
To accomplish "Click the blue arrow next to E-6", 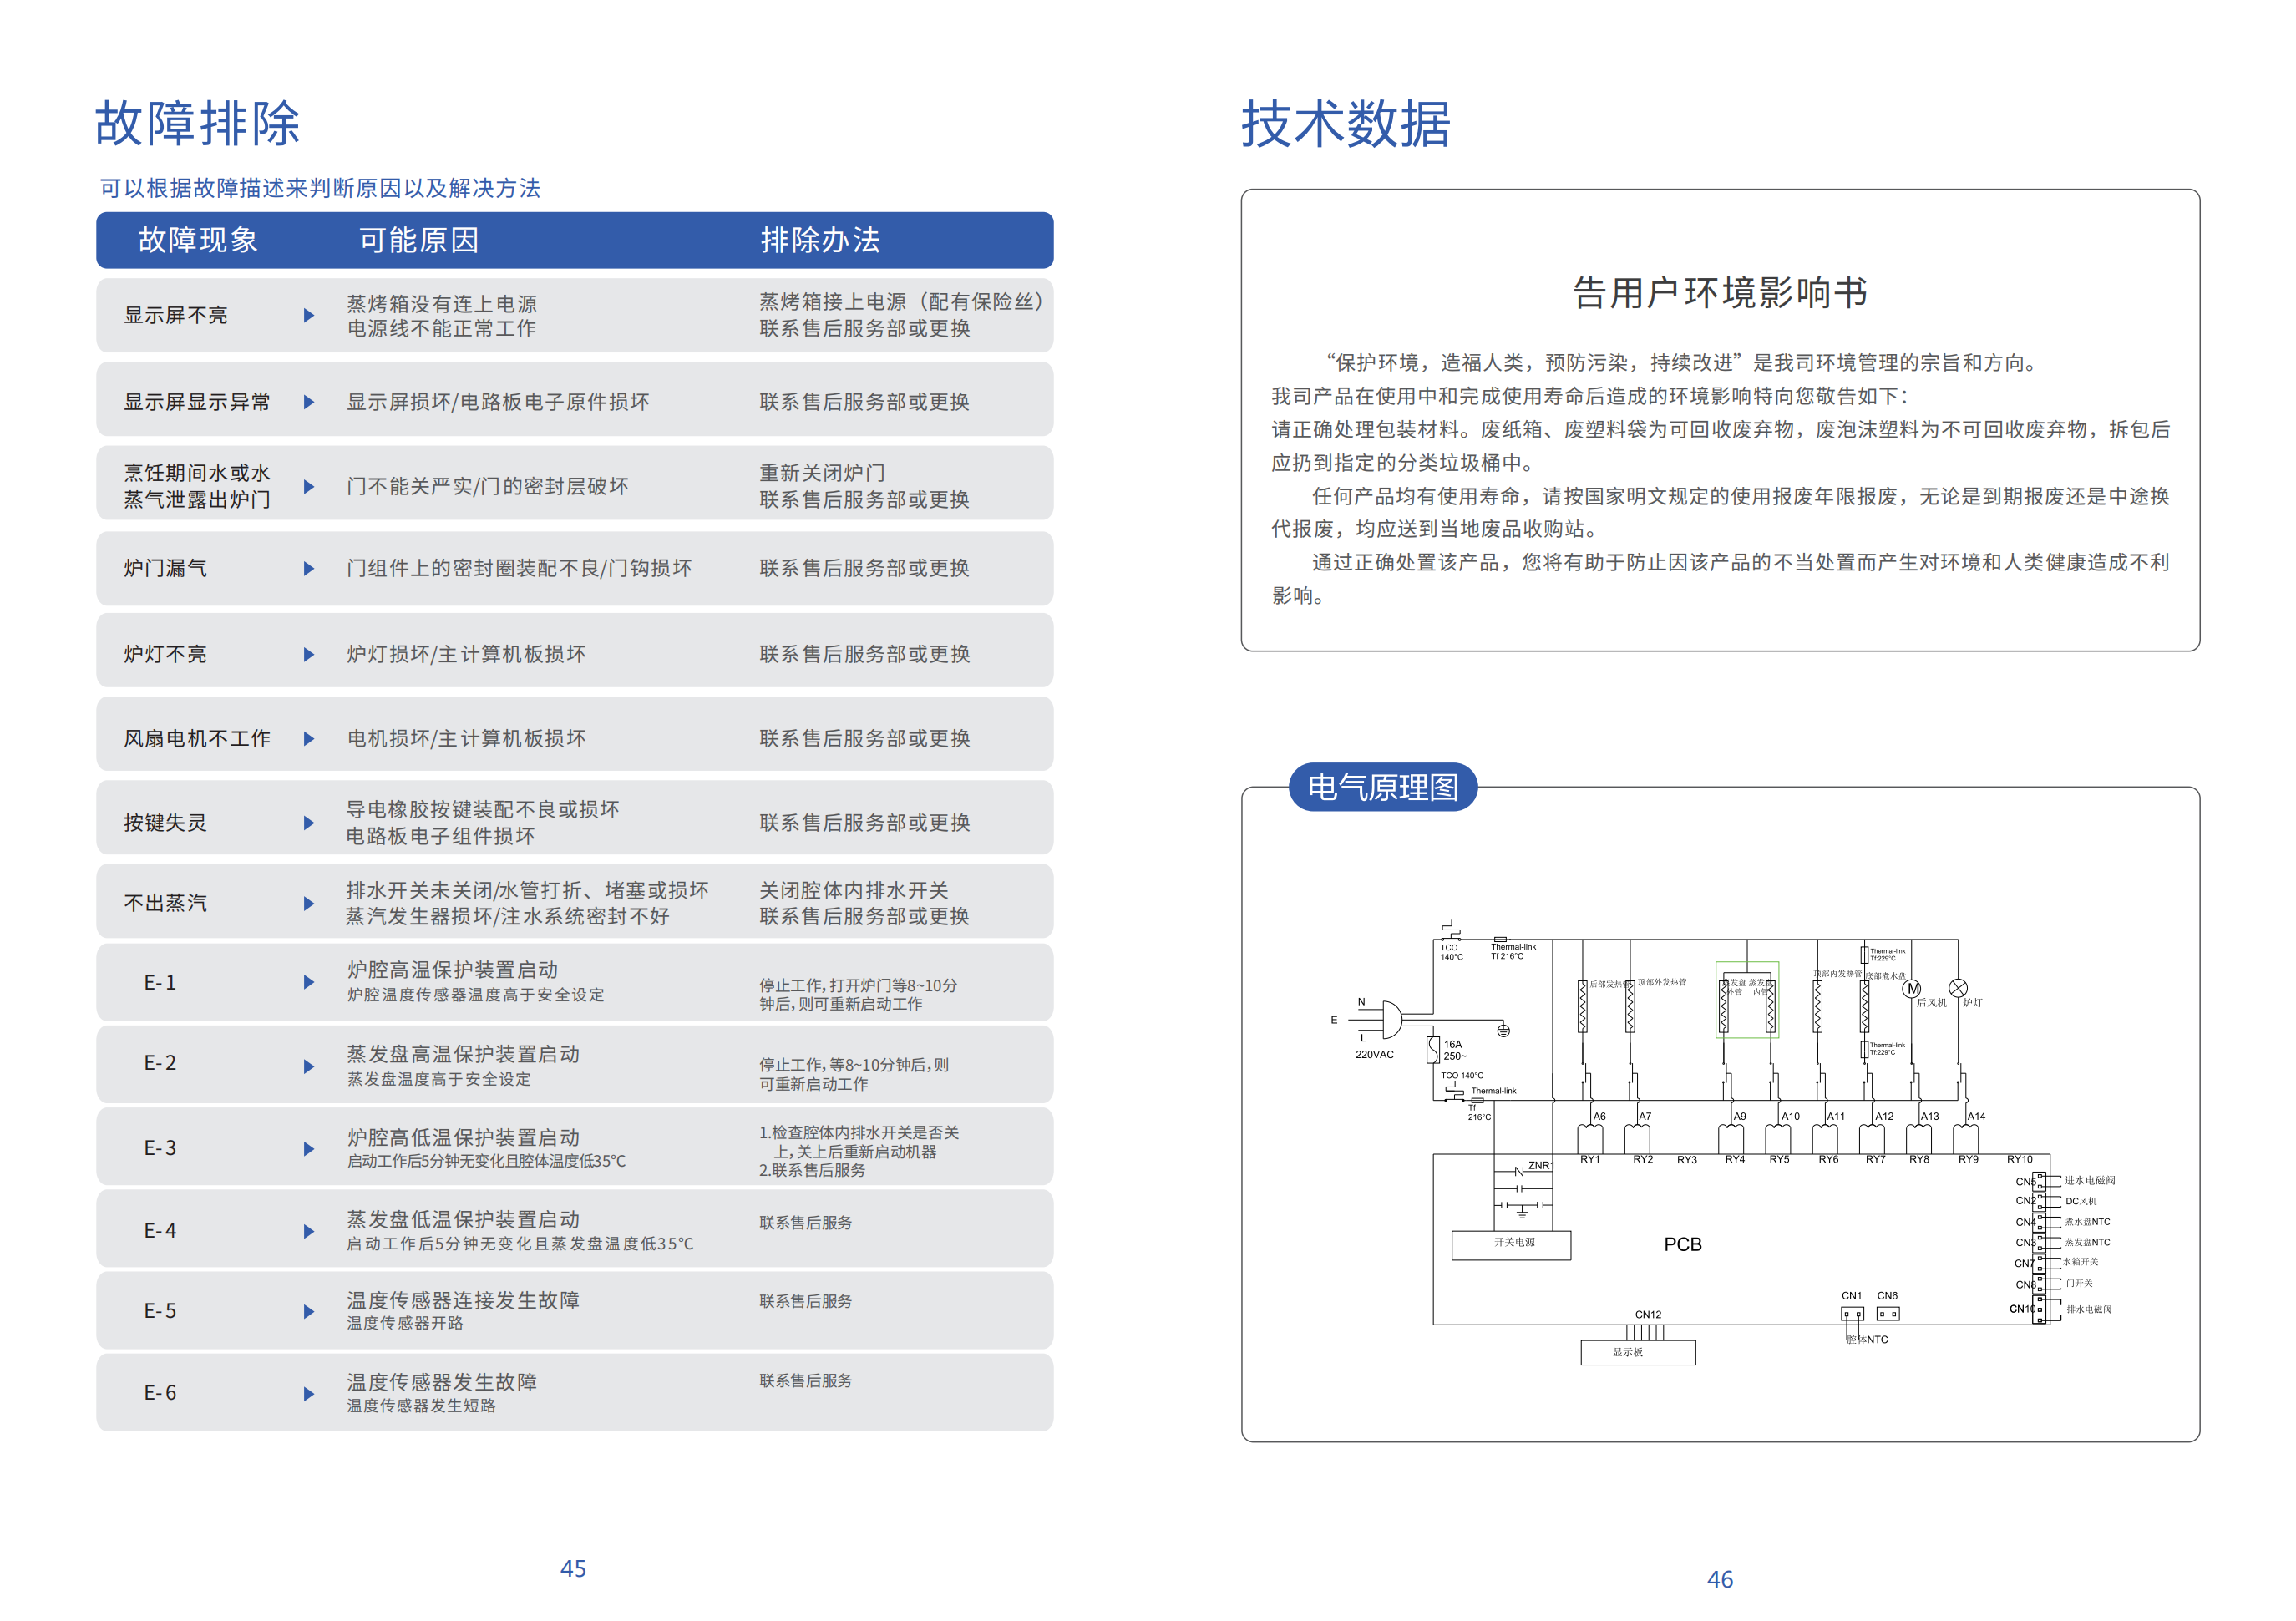I will coord(309,1393).
